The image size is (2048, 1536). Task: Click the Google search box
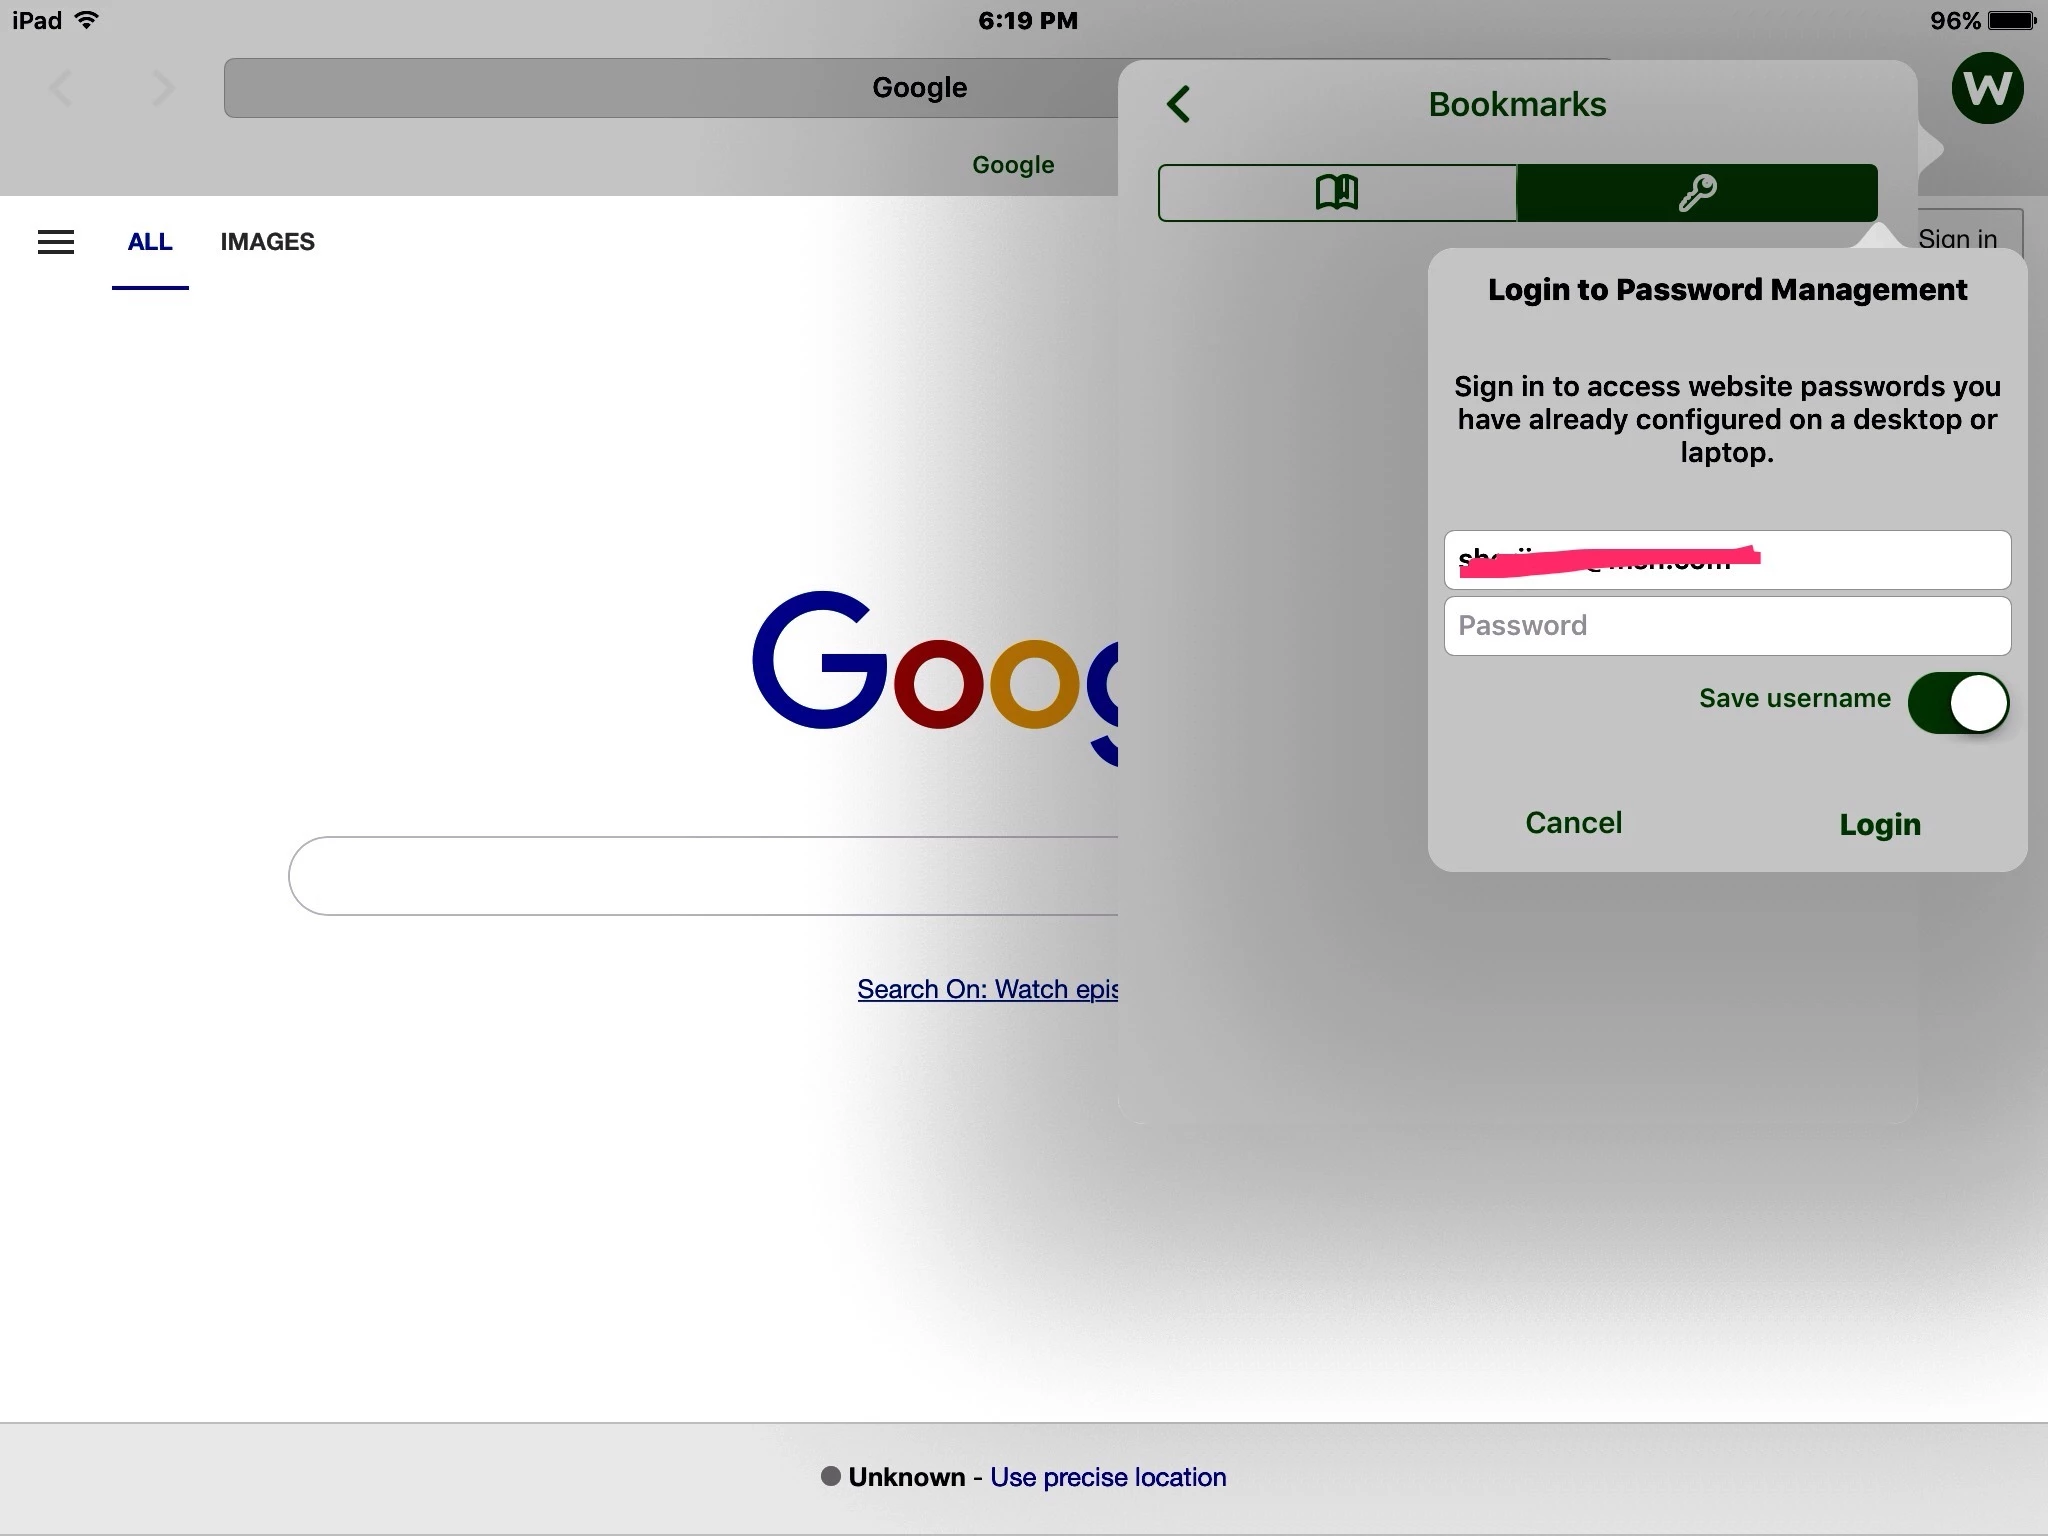tap(700, 876)
